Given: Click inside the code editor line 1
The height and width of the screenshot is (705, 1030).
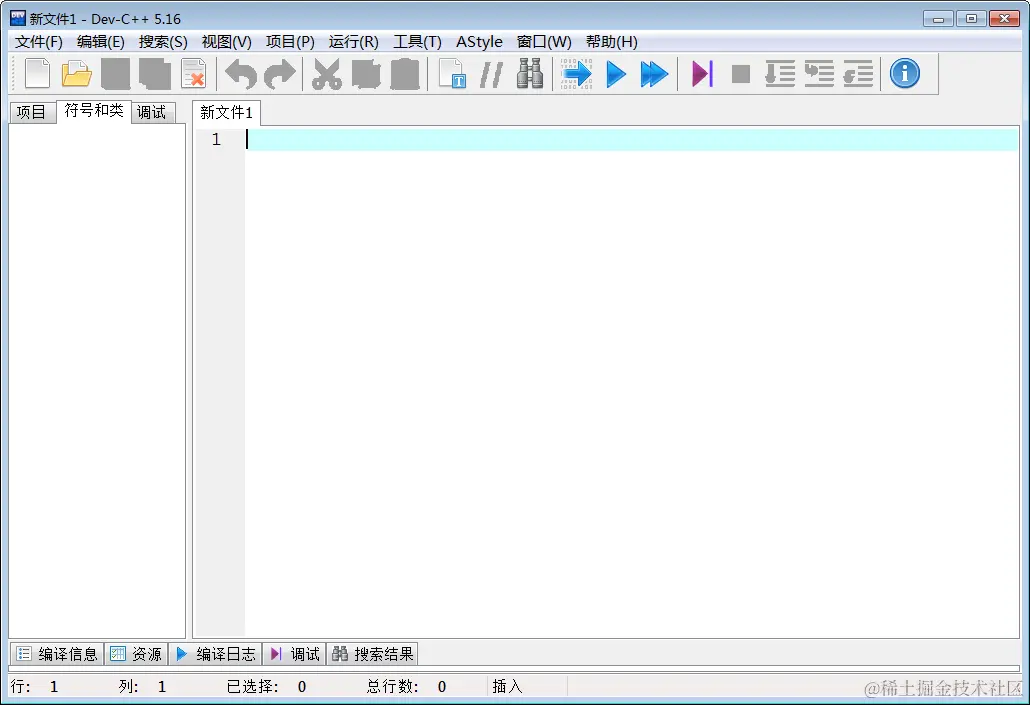Looking at the screenshot, I should tap(400, 140).
